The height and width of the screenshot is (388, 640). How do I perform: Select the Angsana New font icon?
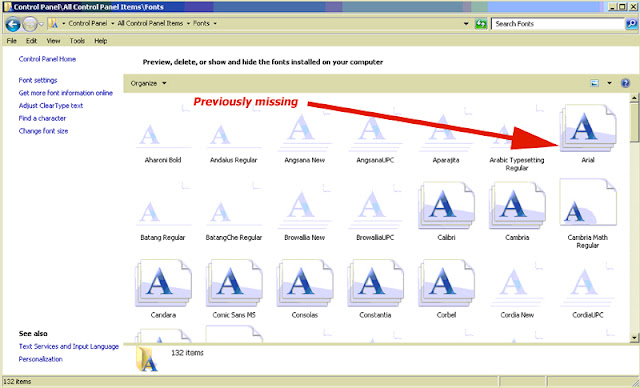click(304, 128)
